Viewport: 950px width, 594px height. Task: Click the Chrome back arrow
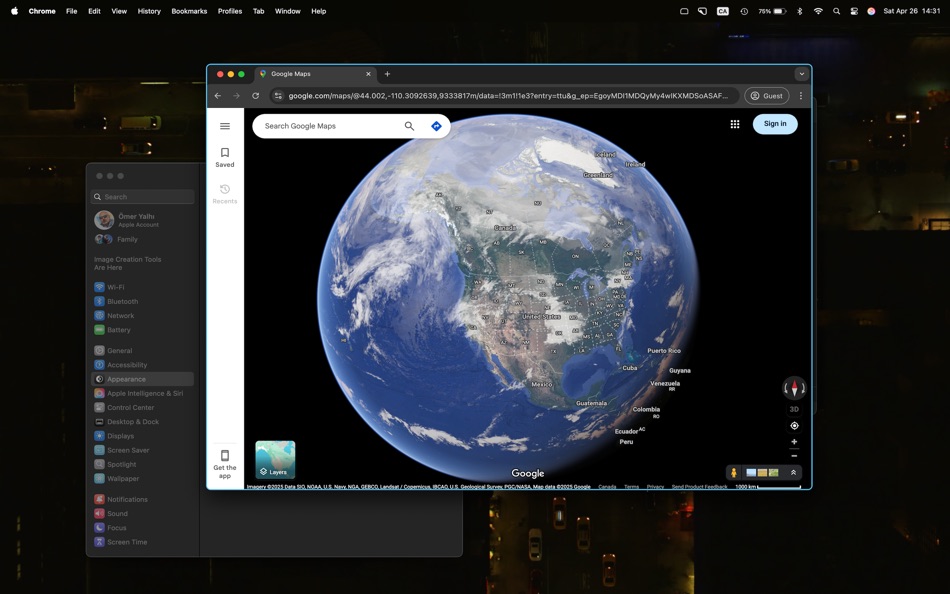(x=218, y=96)
